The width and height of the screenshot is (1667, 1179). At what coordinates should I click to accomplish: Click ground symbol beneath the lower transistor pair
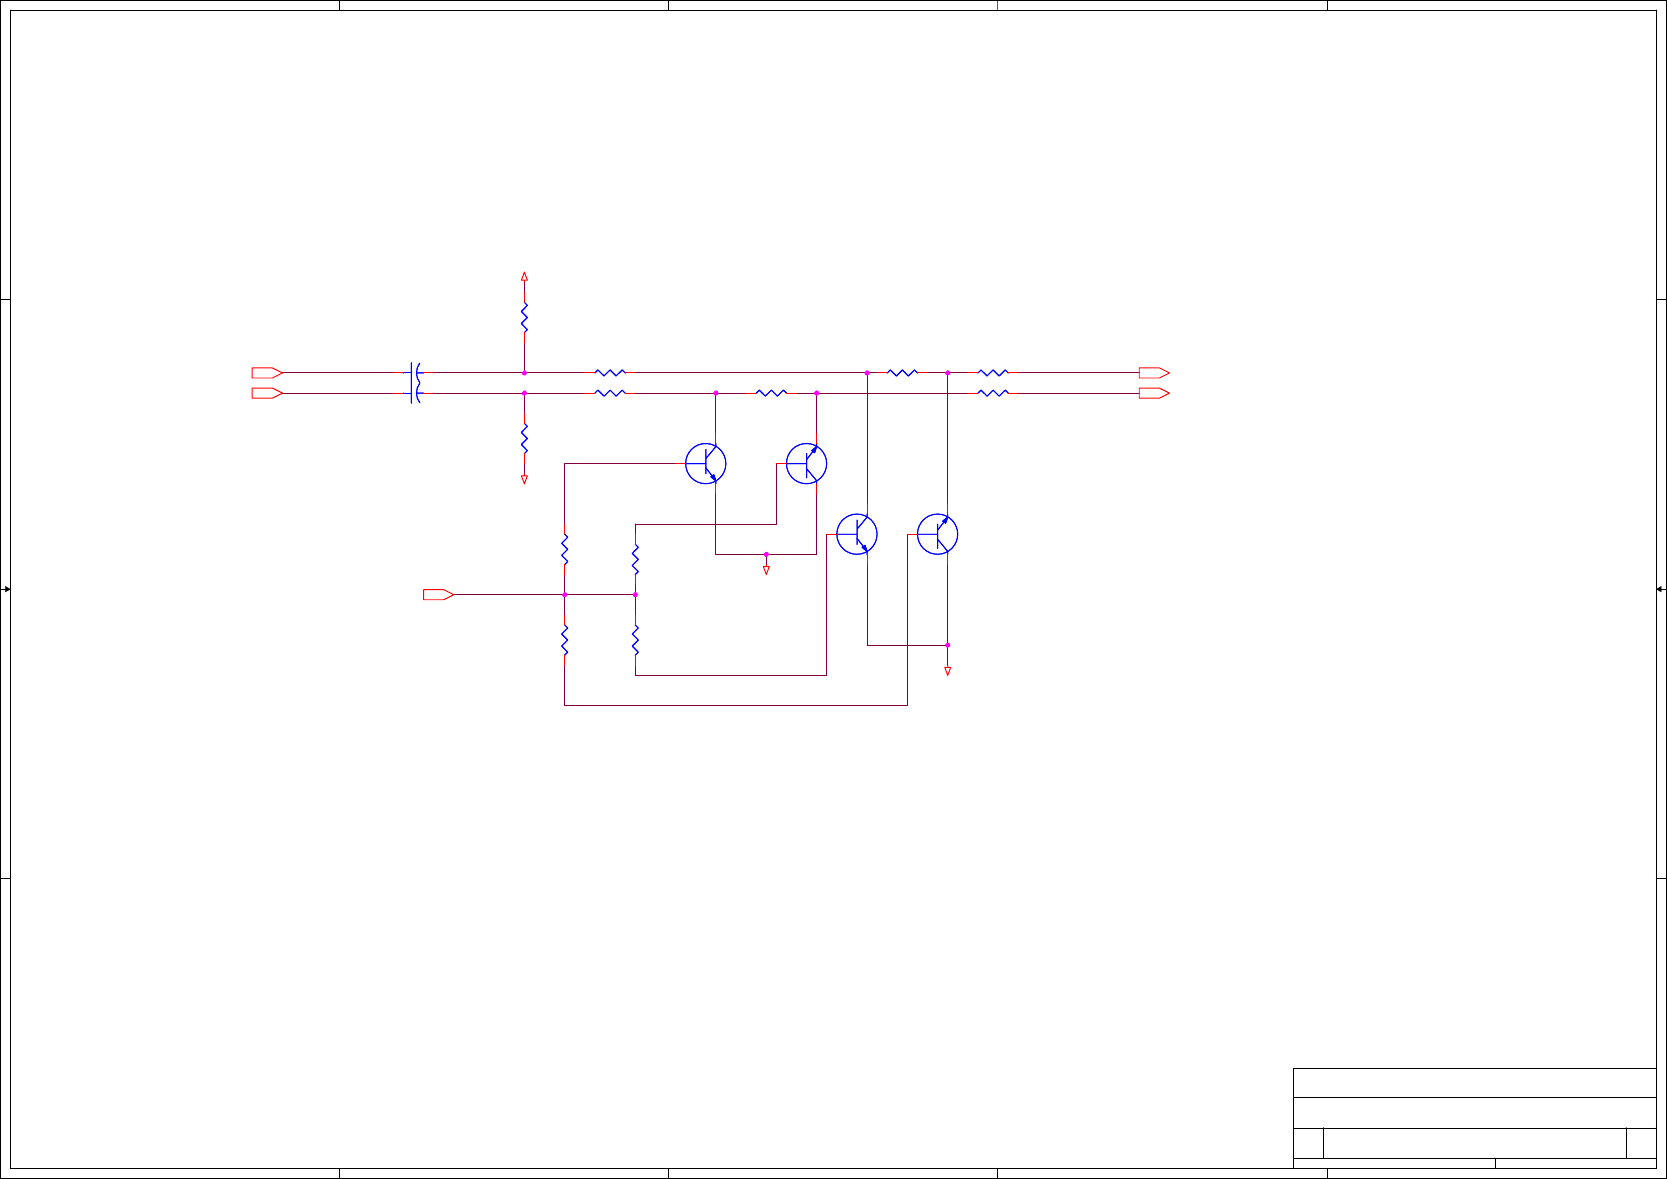pyautogui.click(x=948, y=672)
